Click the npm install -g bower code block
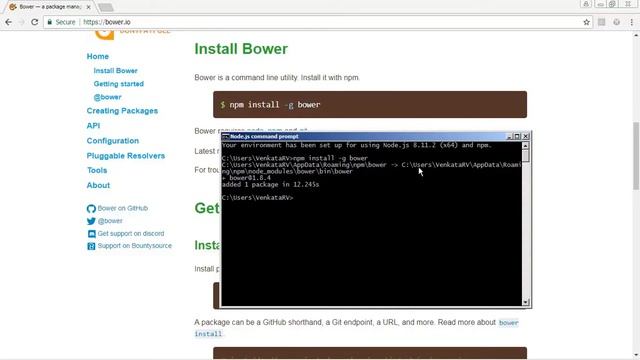 point(370,104)
